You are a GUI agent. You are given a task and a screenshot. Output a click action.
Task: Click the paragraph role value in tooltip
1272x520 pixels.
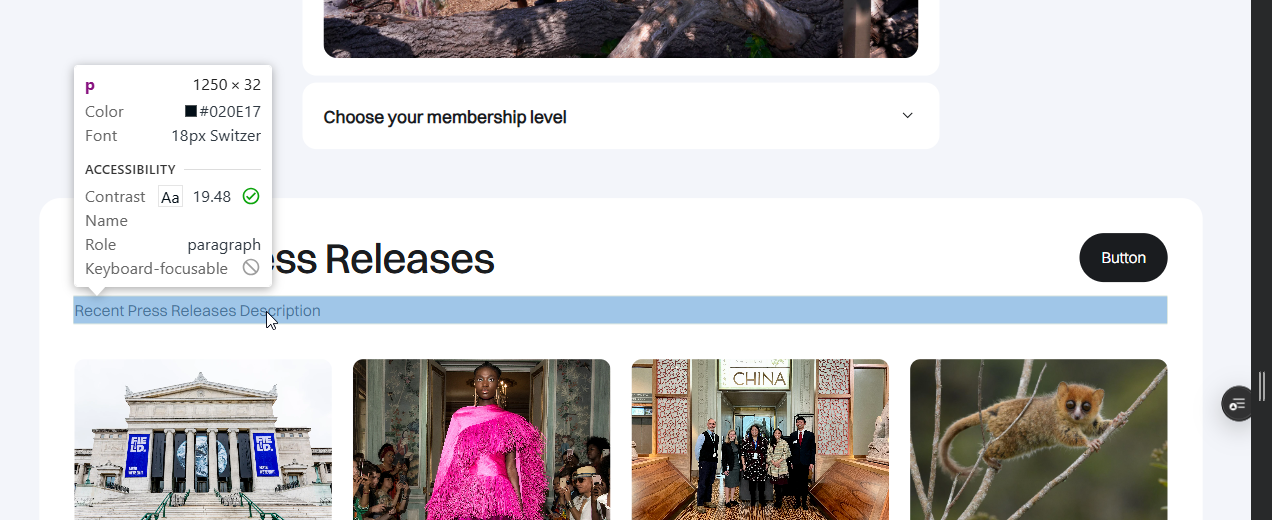point(224,244)
